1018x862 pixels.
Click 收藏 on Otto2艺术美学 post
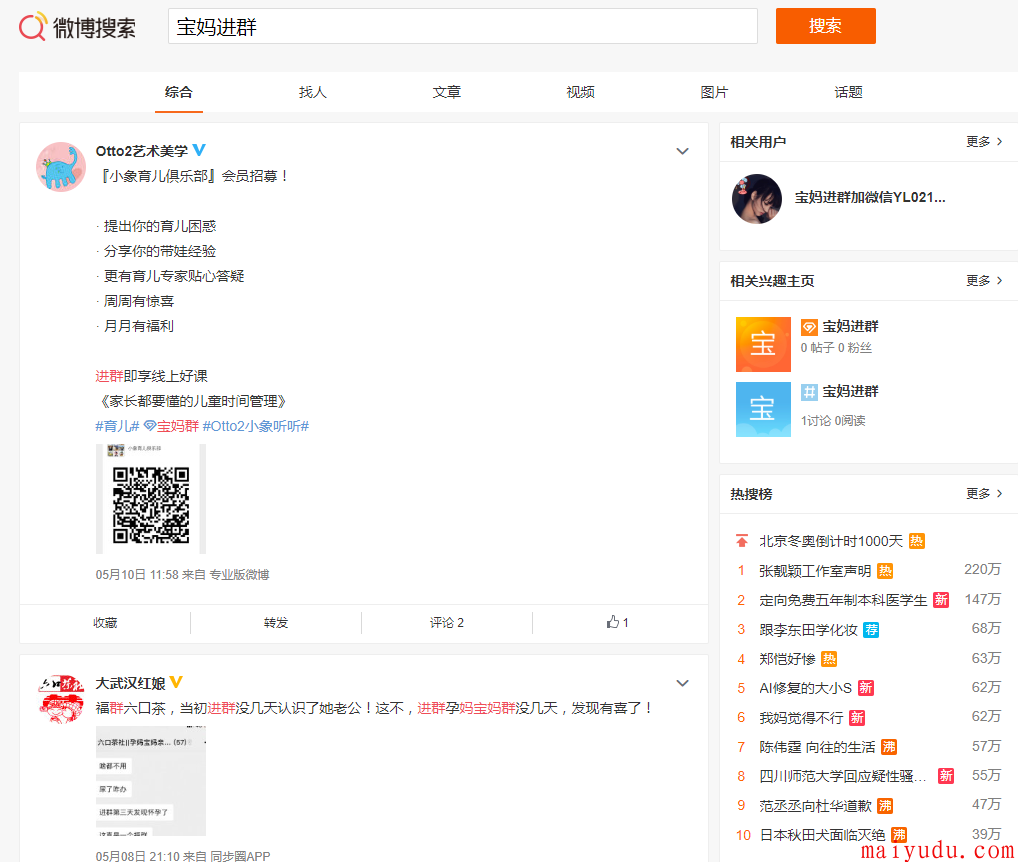click(x=105, y=622)
